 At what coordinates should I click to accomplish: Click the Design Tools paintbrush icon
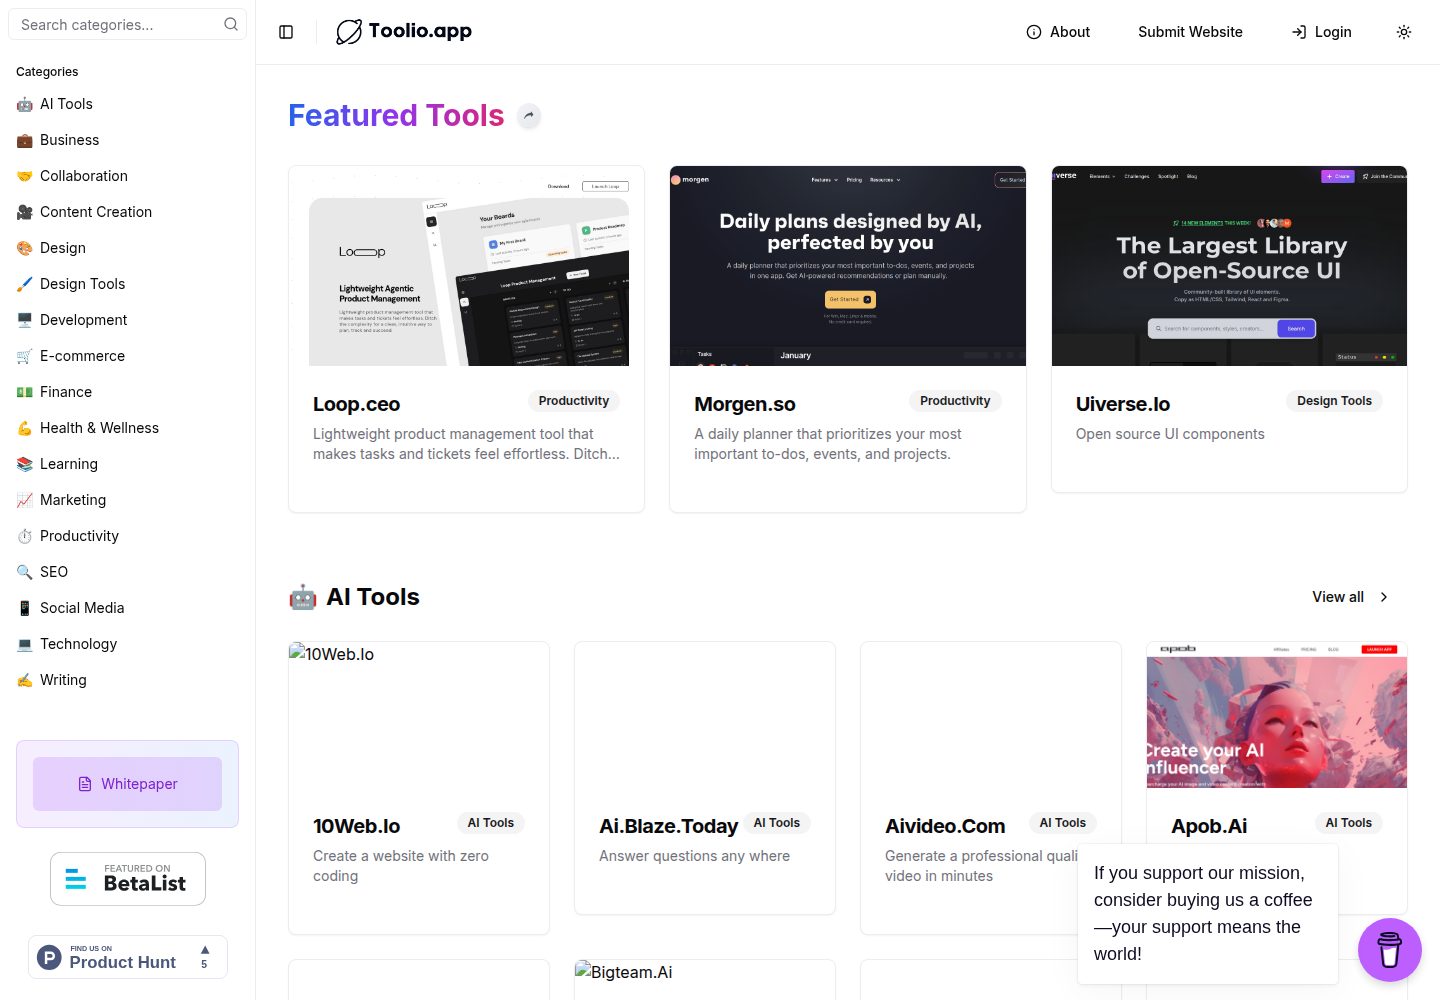click(x=25, y=284)
